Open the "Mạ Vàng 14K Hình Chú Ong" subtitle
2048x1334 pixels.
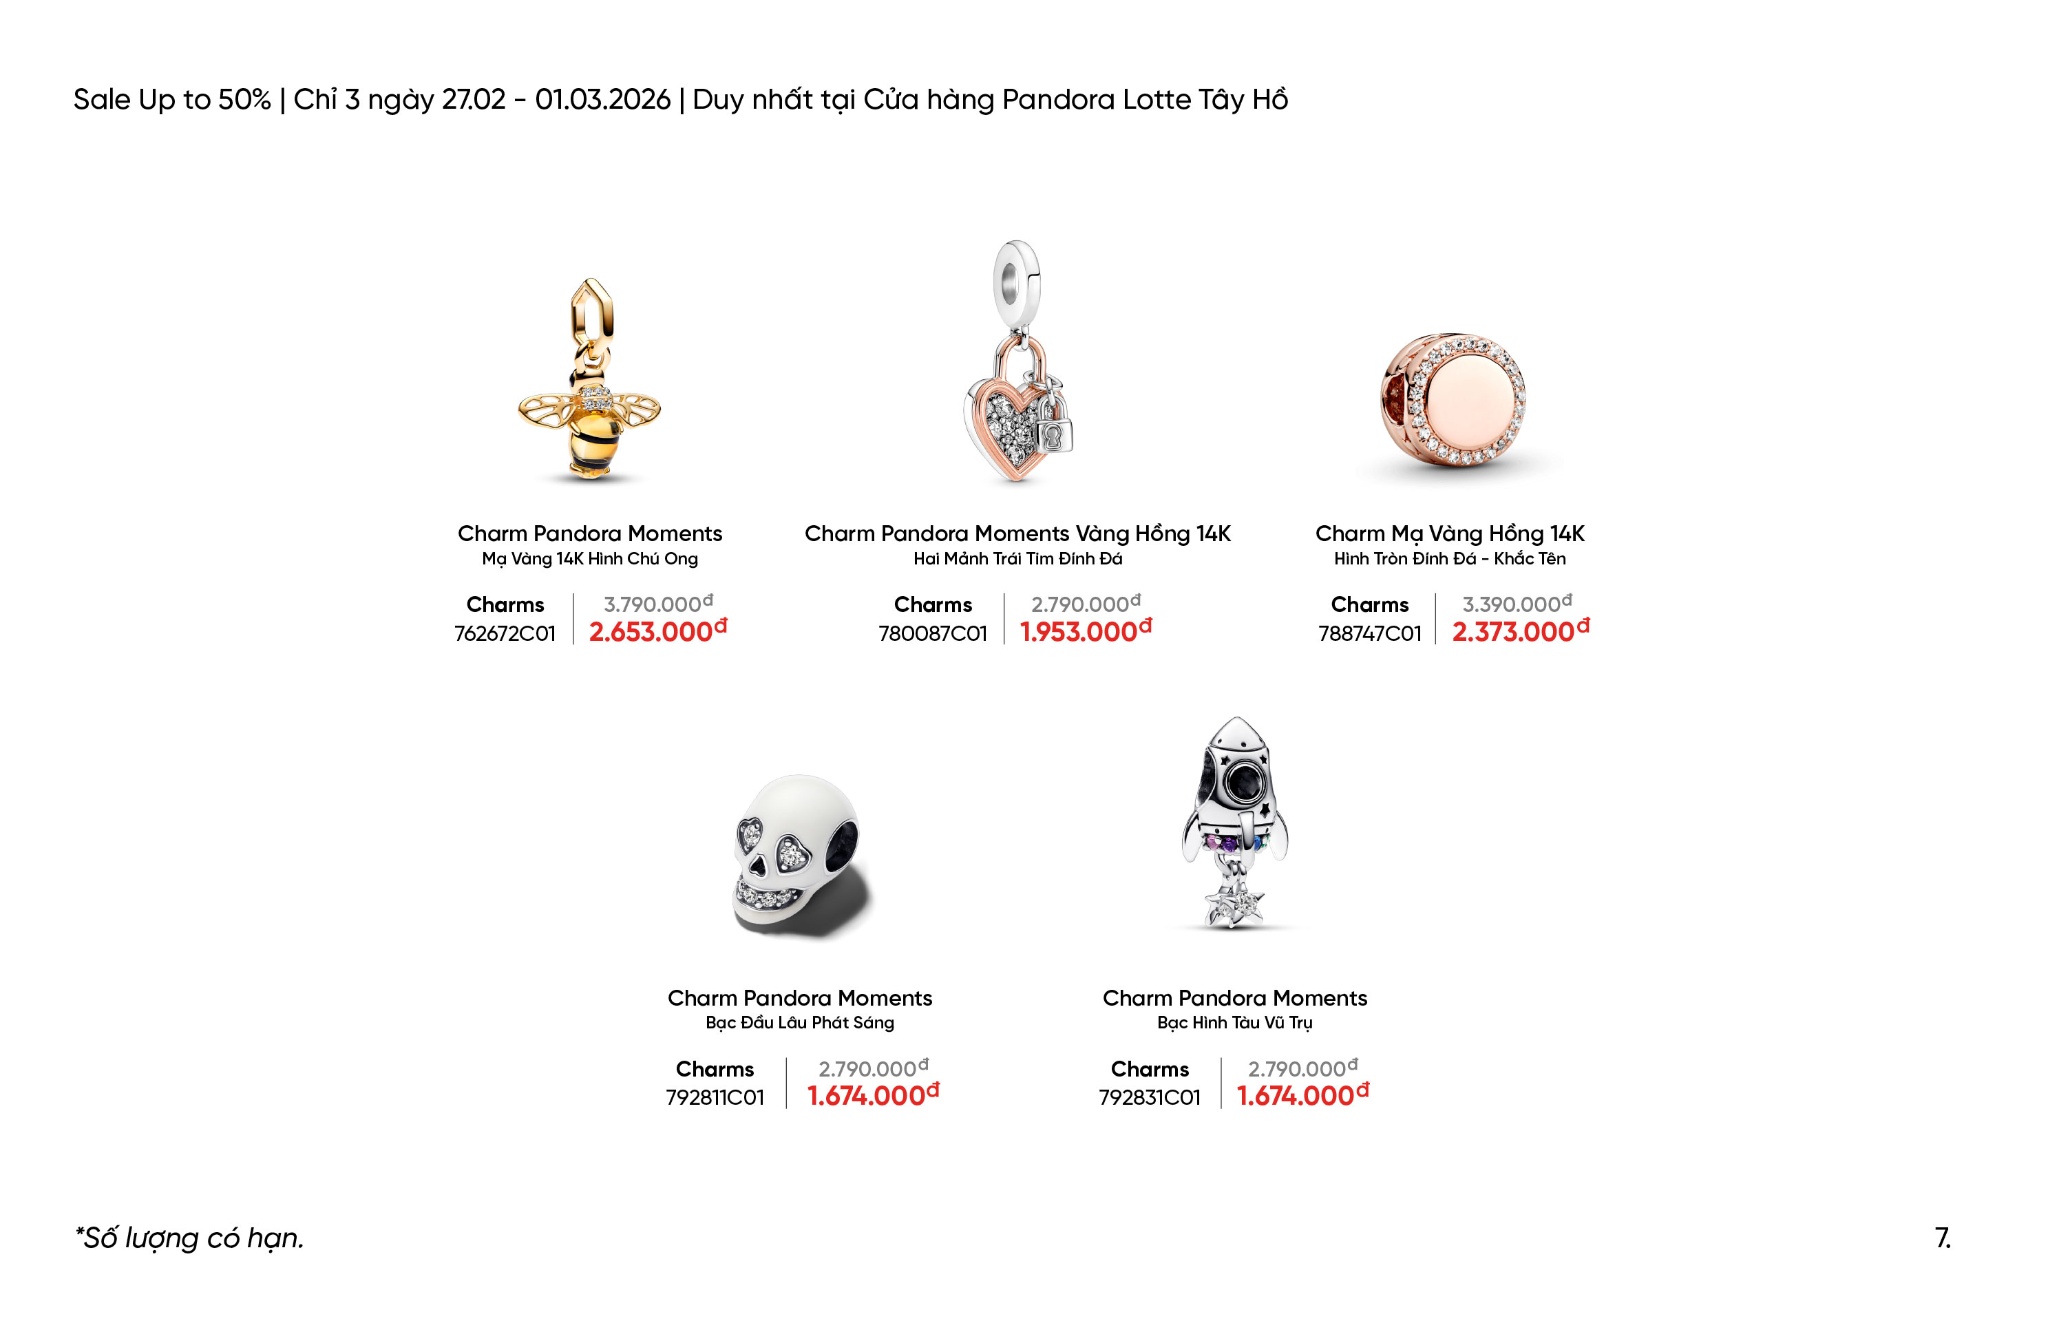coord(590,559)
